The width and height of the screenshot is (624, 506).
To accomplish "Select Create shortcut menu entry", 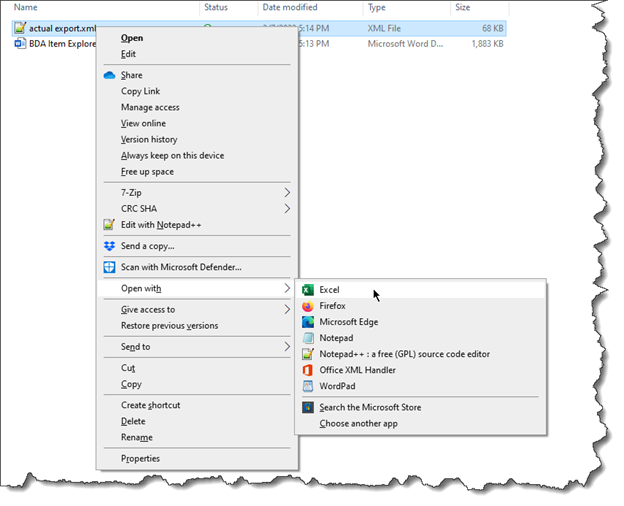I will point(197,405).
